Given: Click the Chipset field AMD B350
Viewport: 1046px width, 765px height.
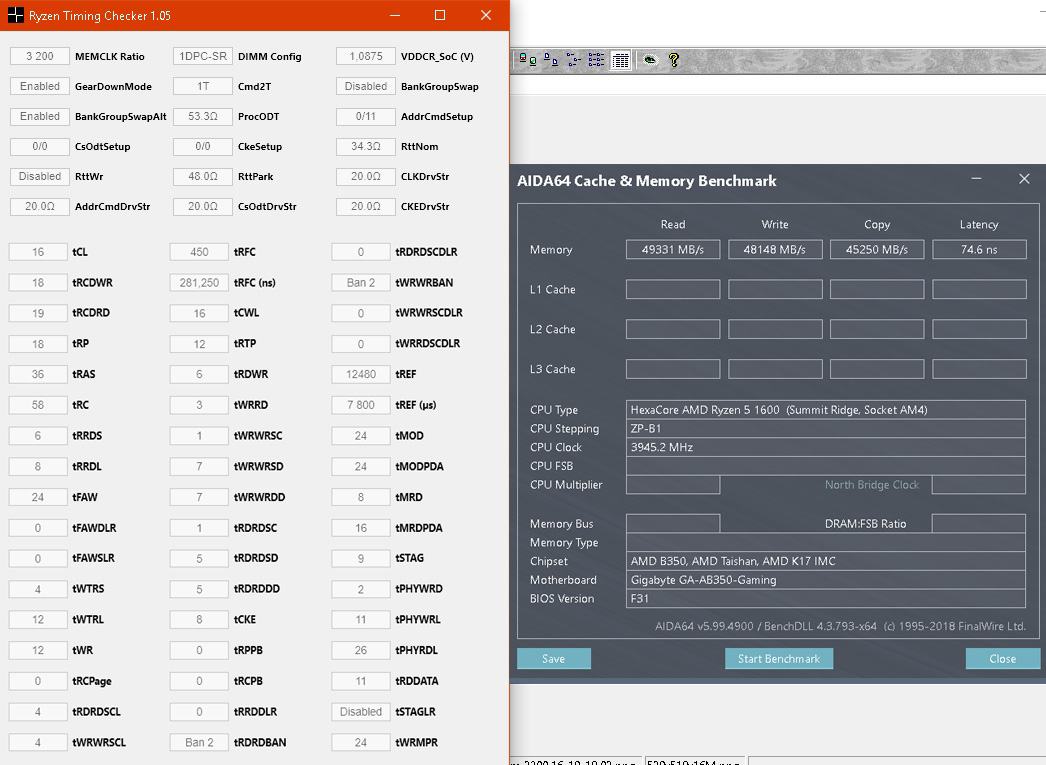Looking at the screenshot, I should pos(825,561).
